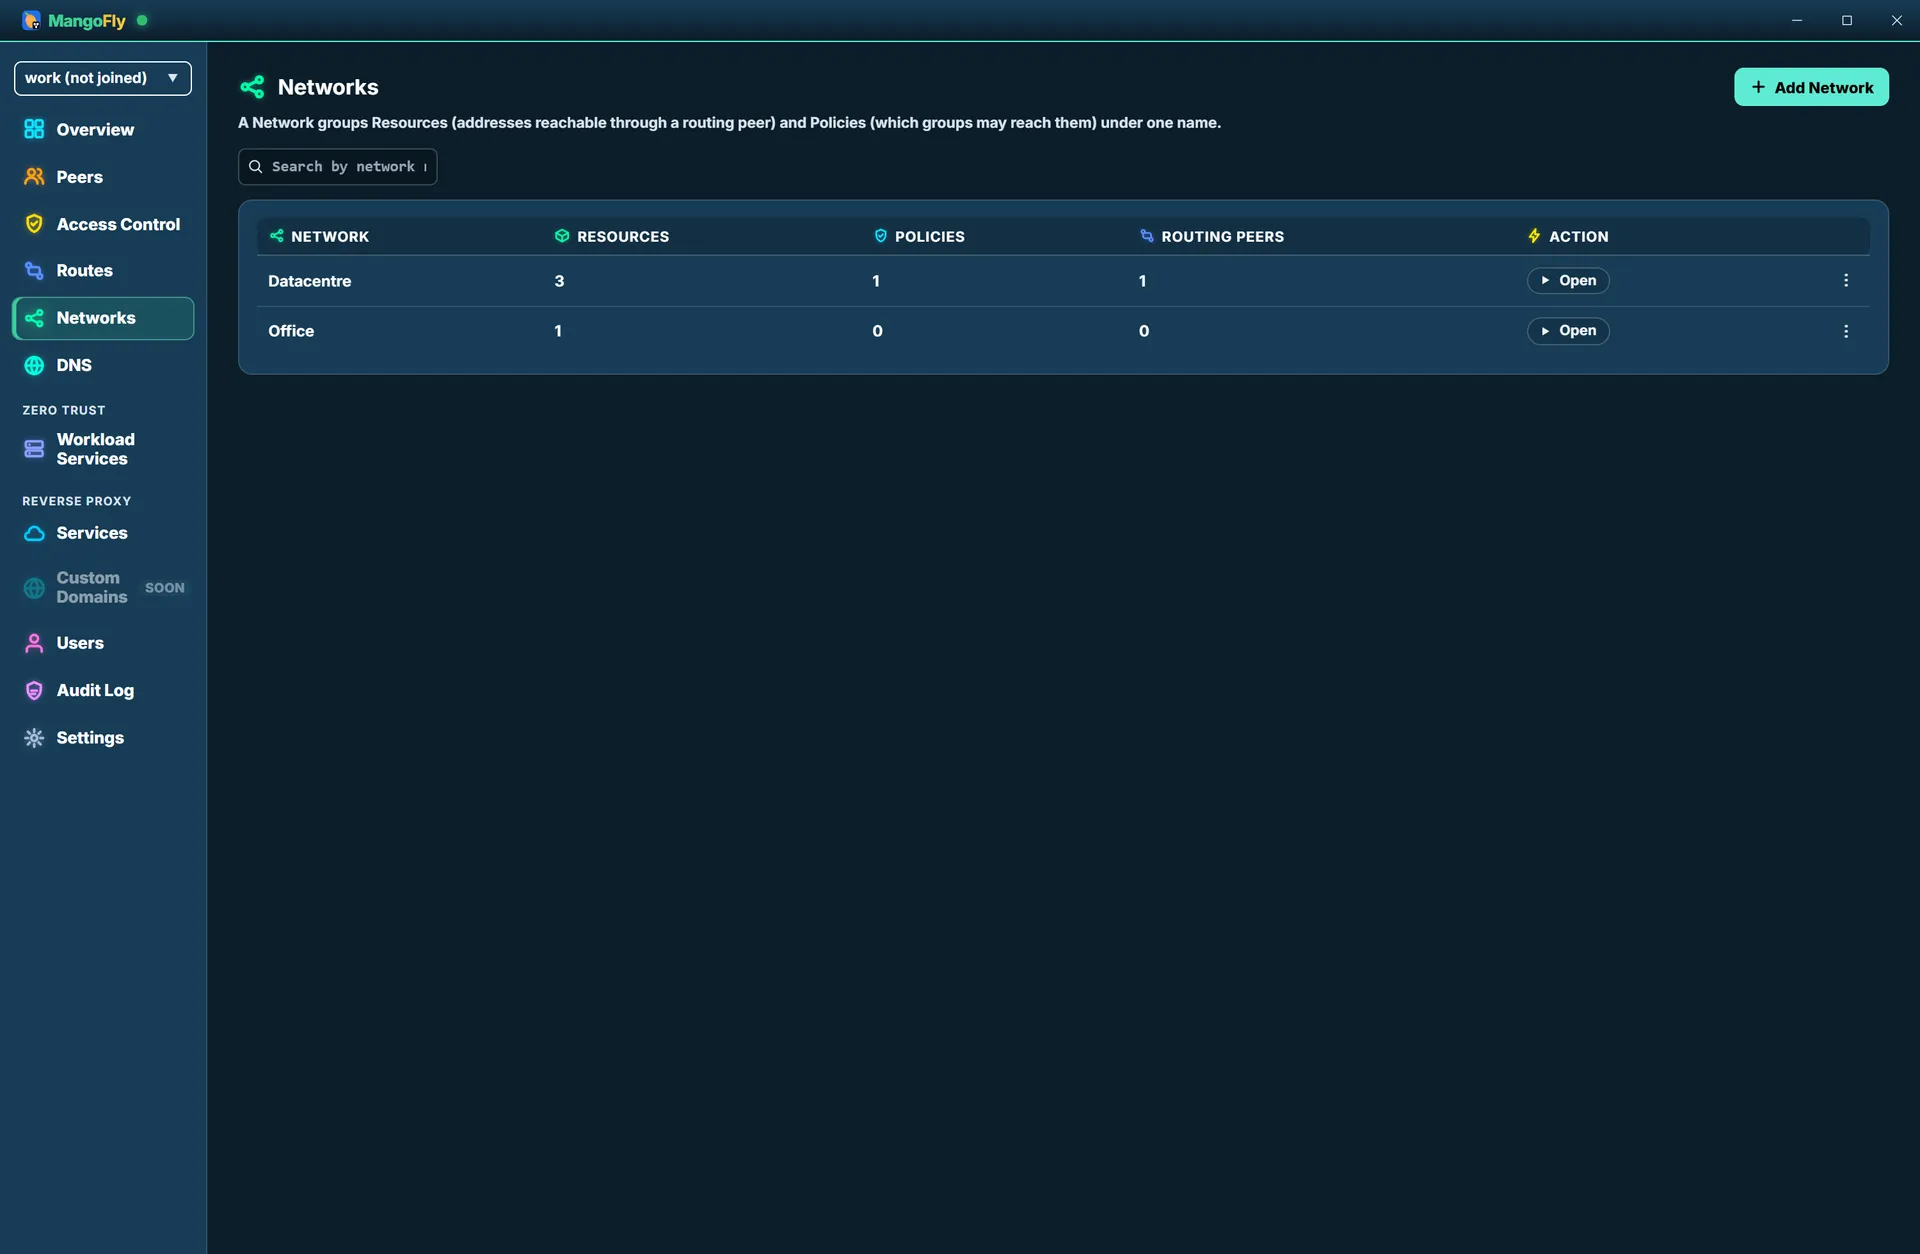Click the Settings gear icon

coord(34,738)
